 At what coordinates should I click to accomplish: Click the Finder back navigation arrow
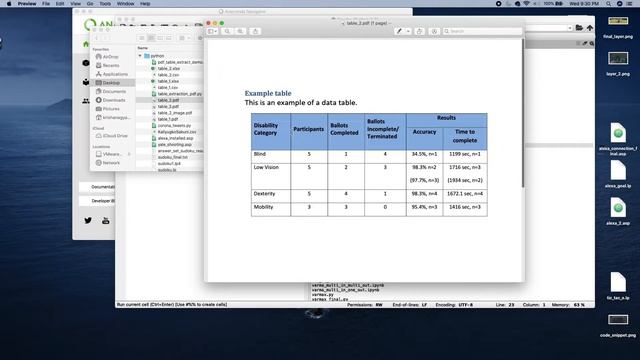97,38
